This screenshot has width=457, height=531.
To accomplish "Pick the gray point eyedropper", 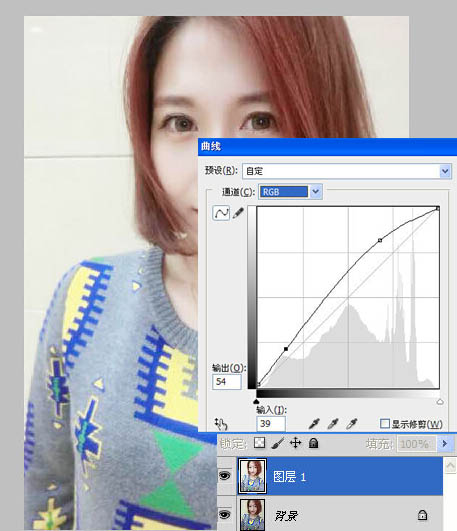I will (333, 423).
